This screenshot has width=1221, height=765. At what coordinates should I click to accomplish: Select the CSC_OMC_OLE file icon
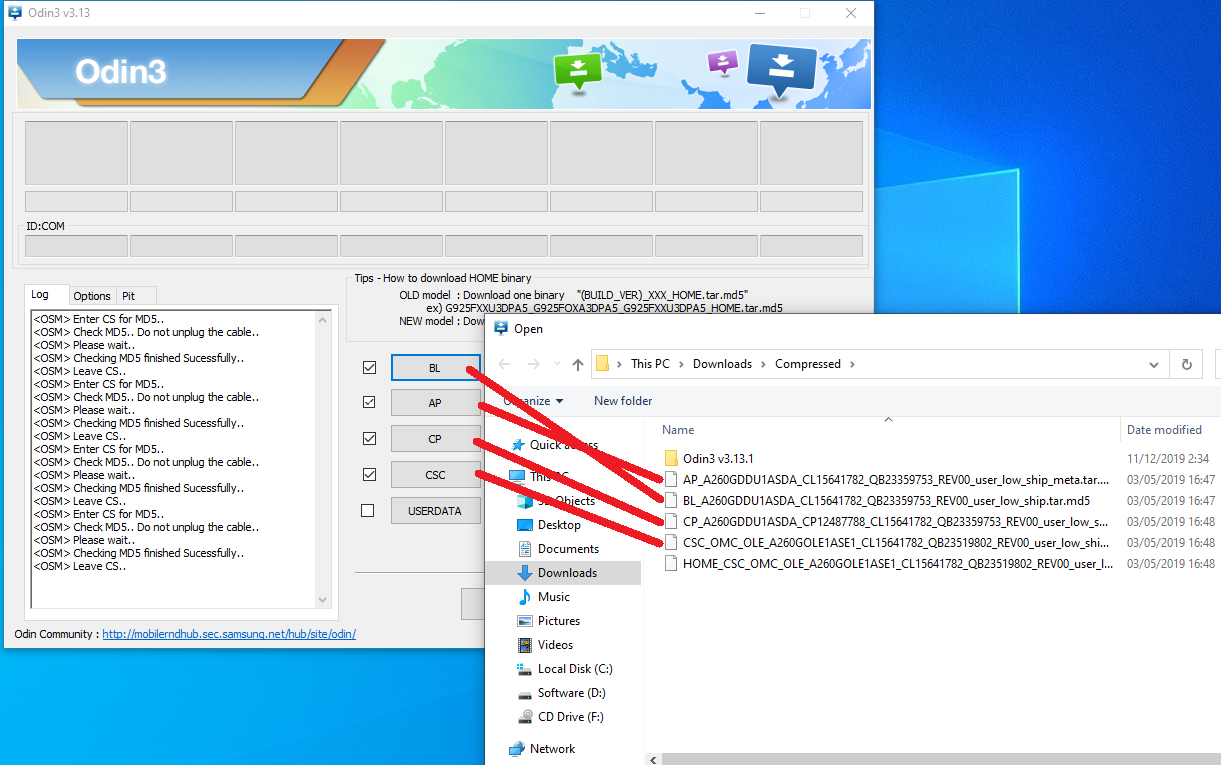[x=671, y=542]
